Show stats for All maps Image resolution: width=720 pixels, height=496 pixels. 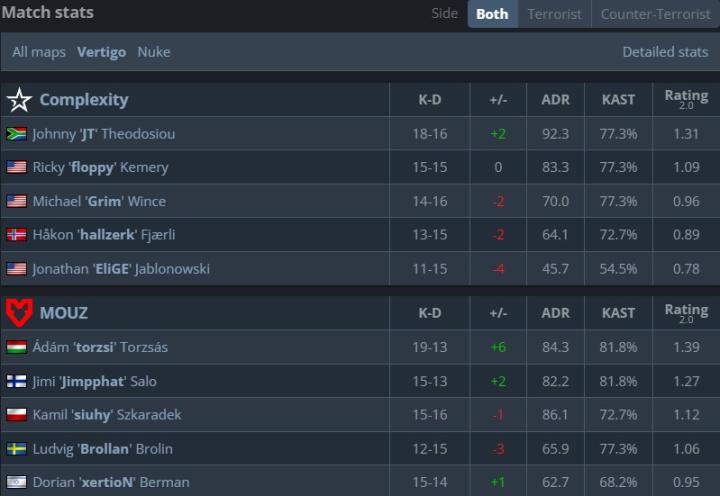point(39,52)
